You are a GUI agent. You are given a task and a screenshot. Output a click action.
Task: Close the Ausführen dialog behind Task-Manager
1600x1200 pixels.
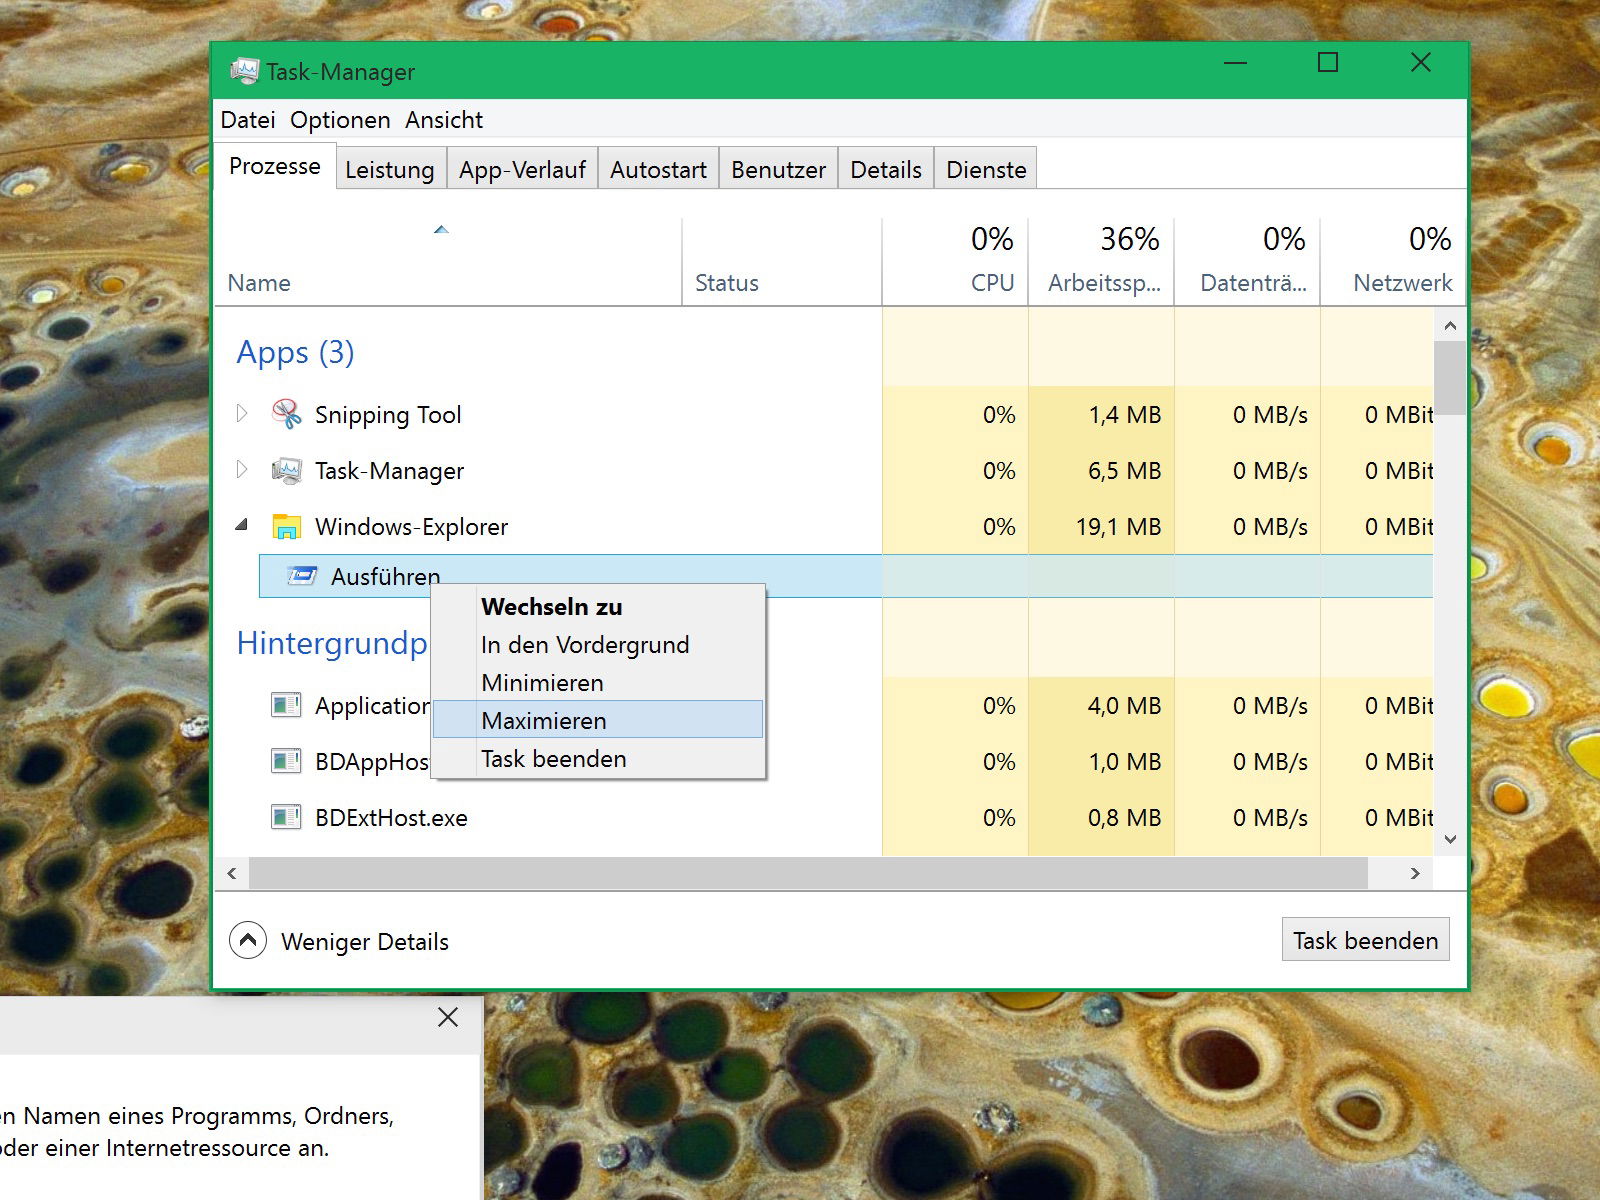click(x=448, y=1018)
